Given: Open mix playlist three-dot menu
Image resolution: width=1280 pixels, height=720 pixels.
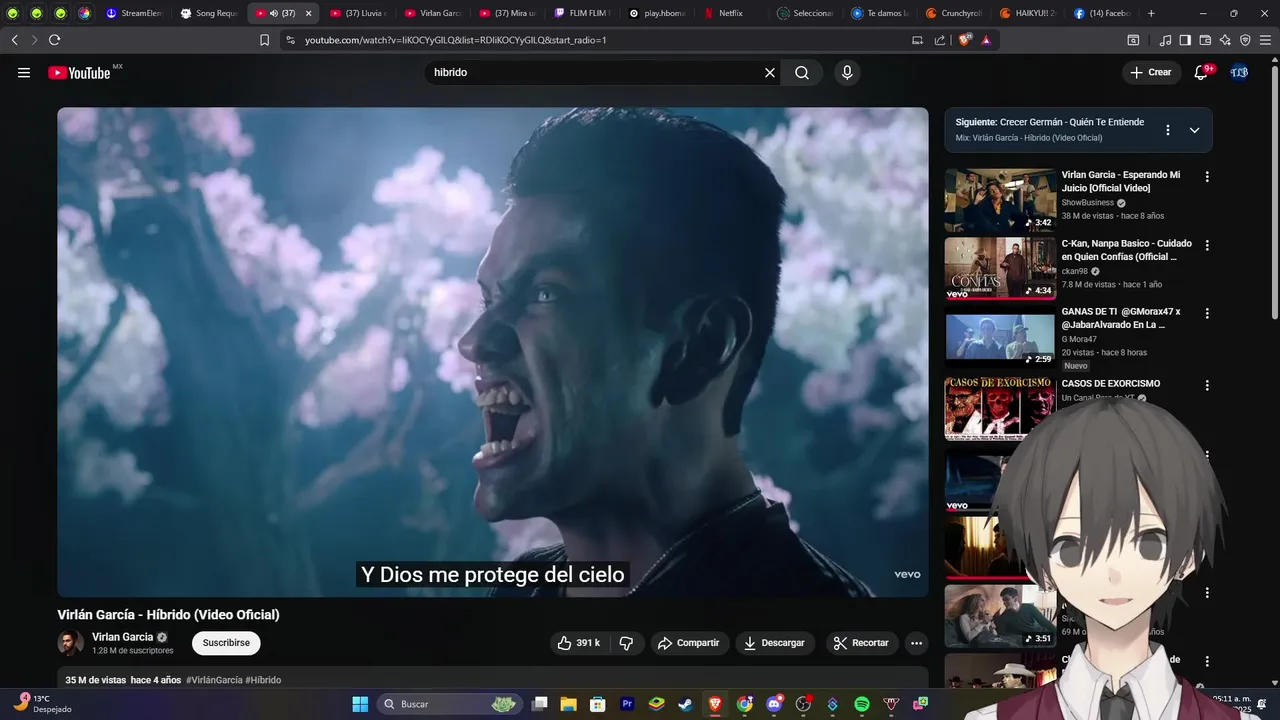Looking at the screenshot, I should click(1167, 130).
